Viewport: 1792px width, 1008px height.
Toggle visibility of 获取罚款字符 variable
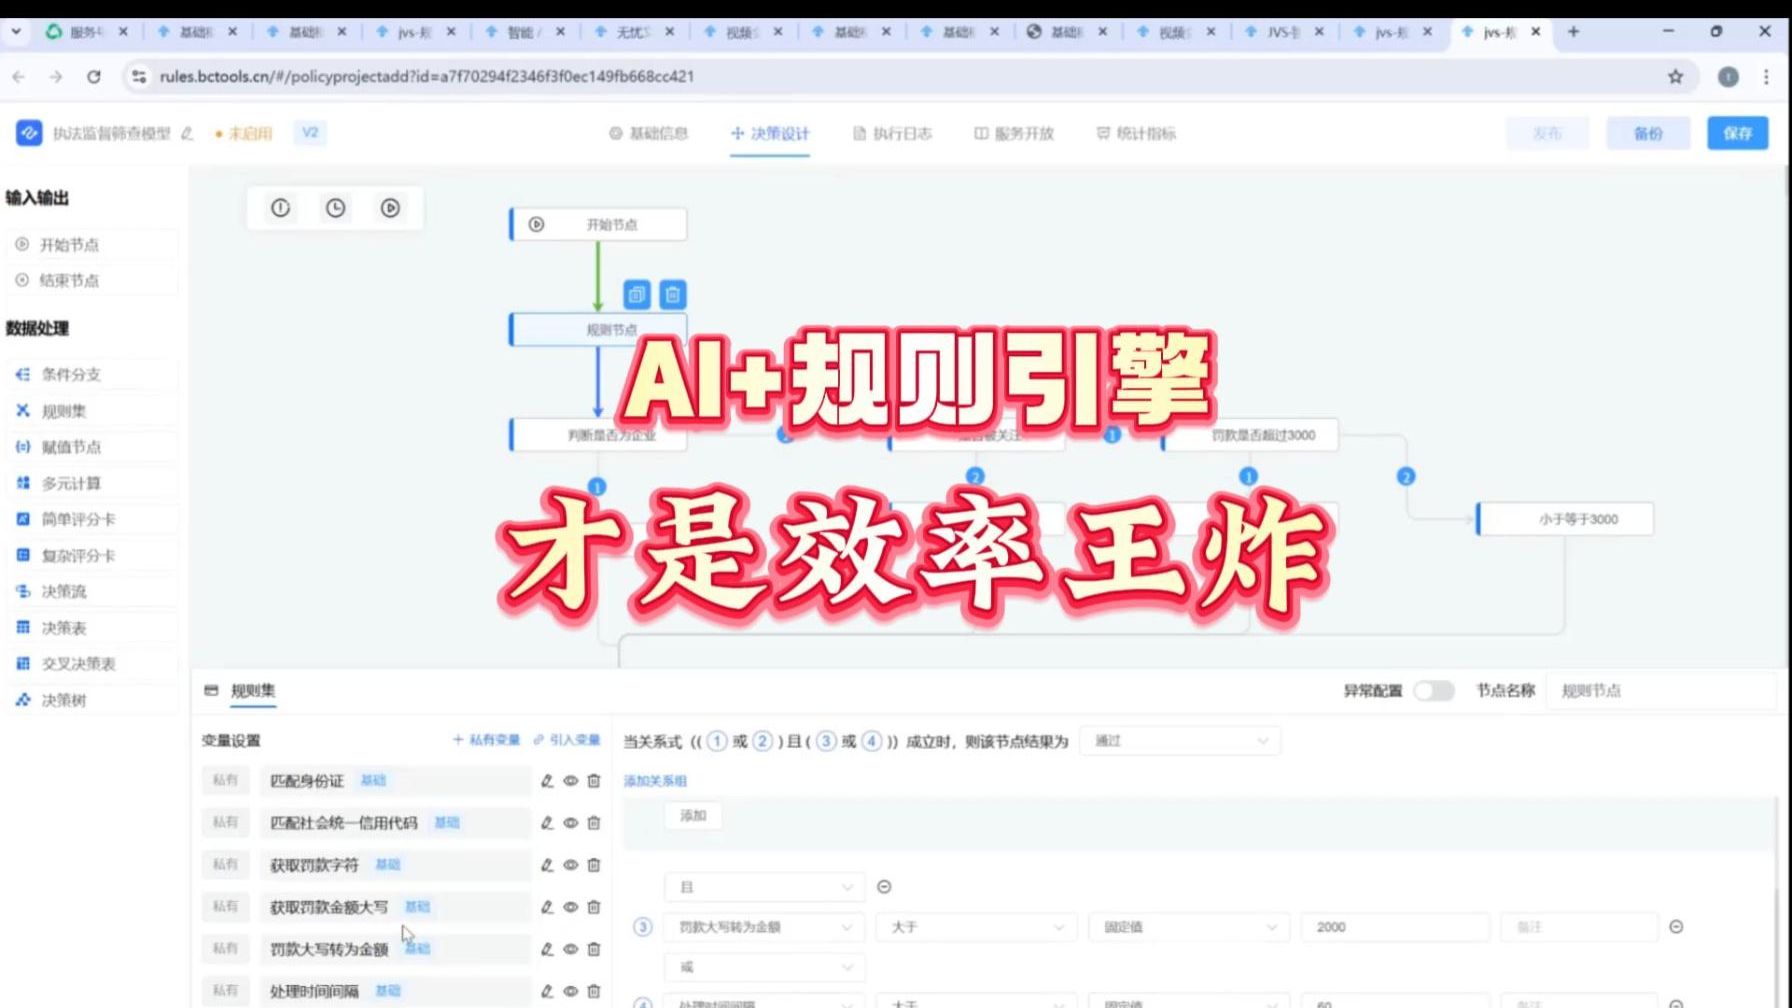click(x=570, y=865)
